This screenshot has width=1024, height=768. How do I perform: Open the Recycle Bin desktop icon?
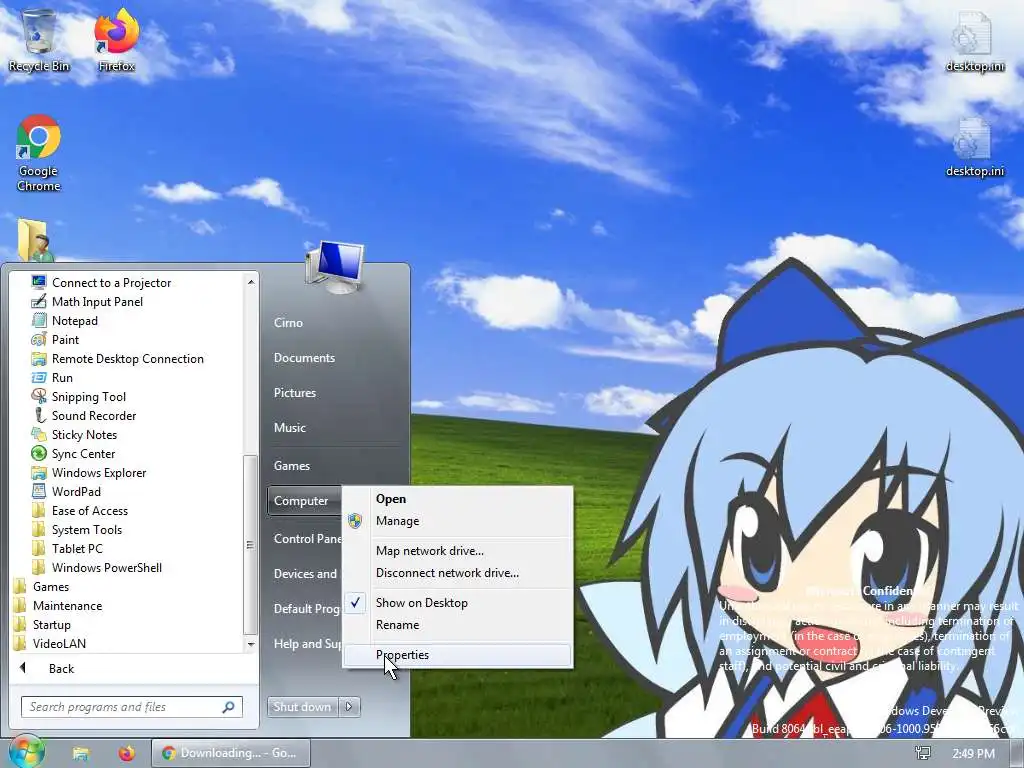39,39
